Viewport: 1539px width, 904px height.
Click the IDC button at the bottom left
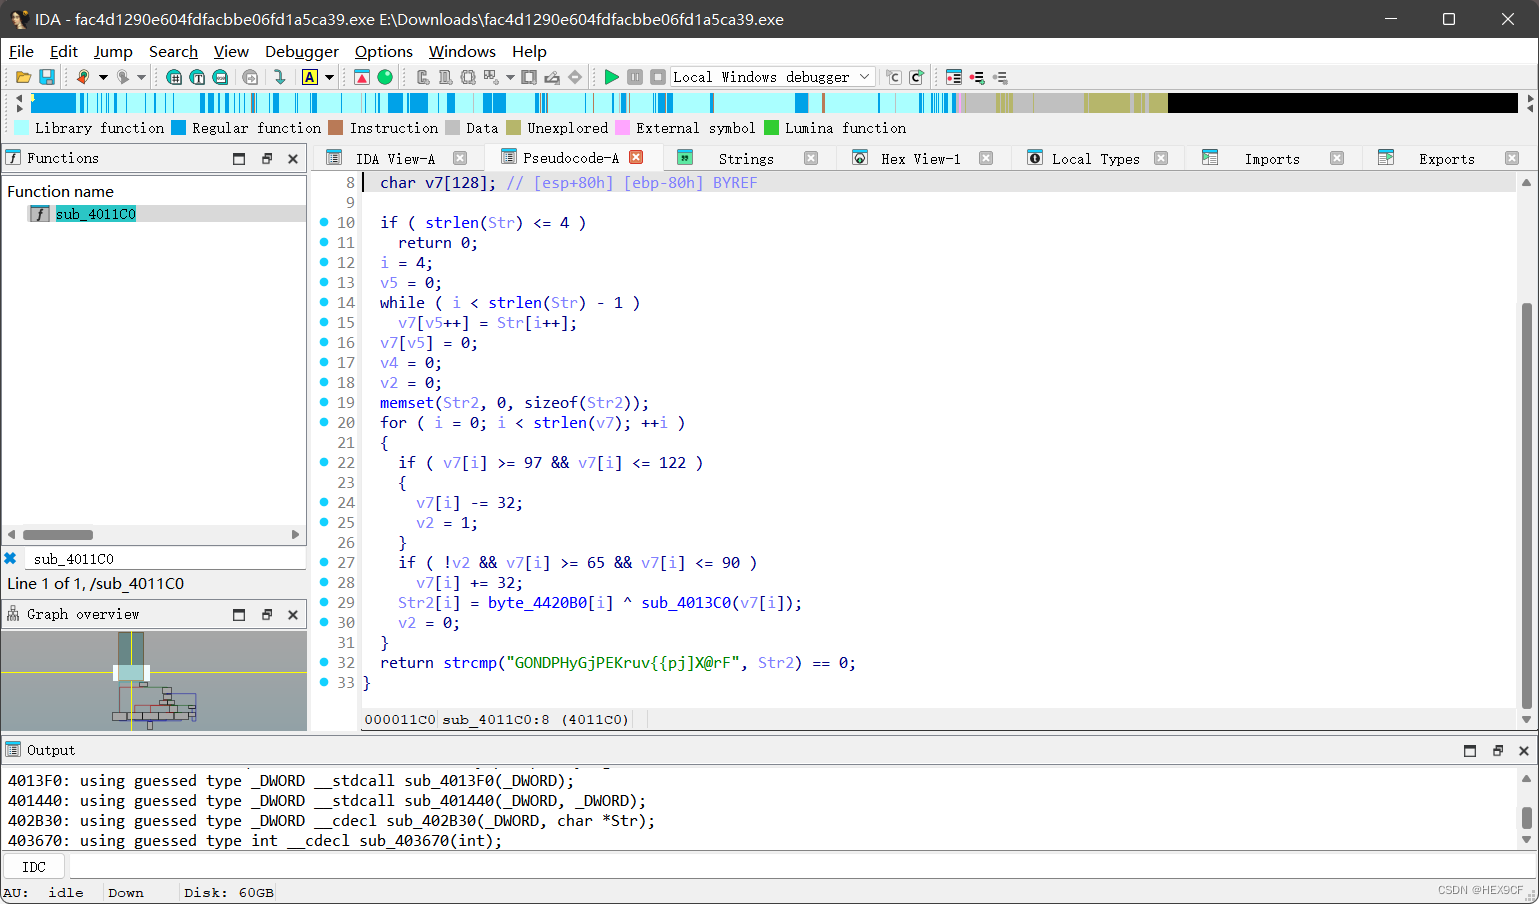33,866
